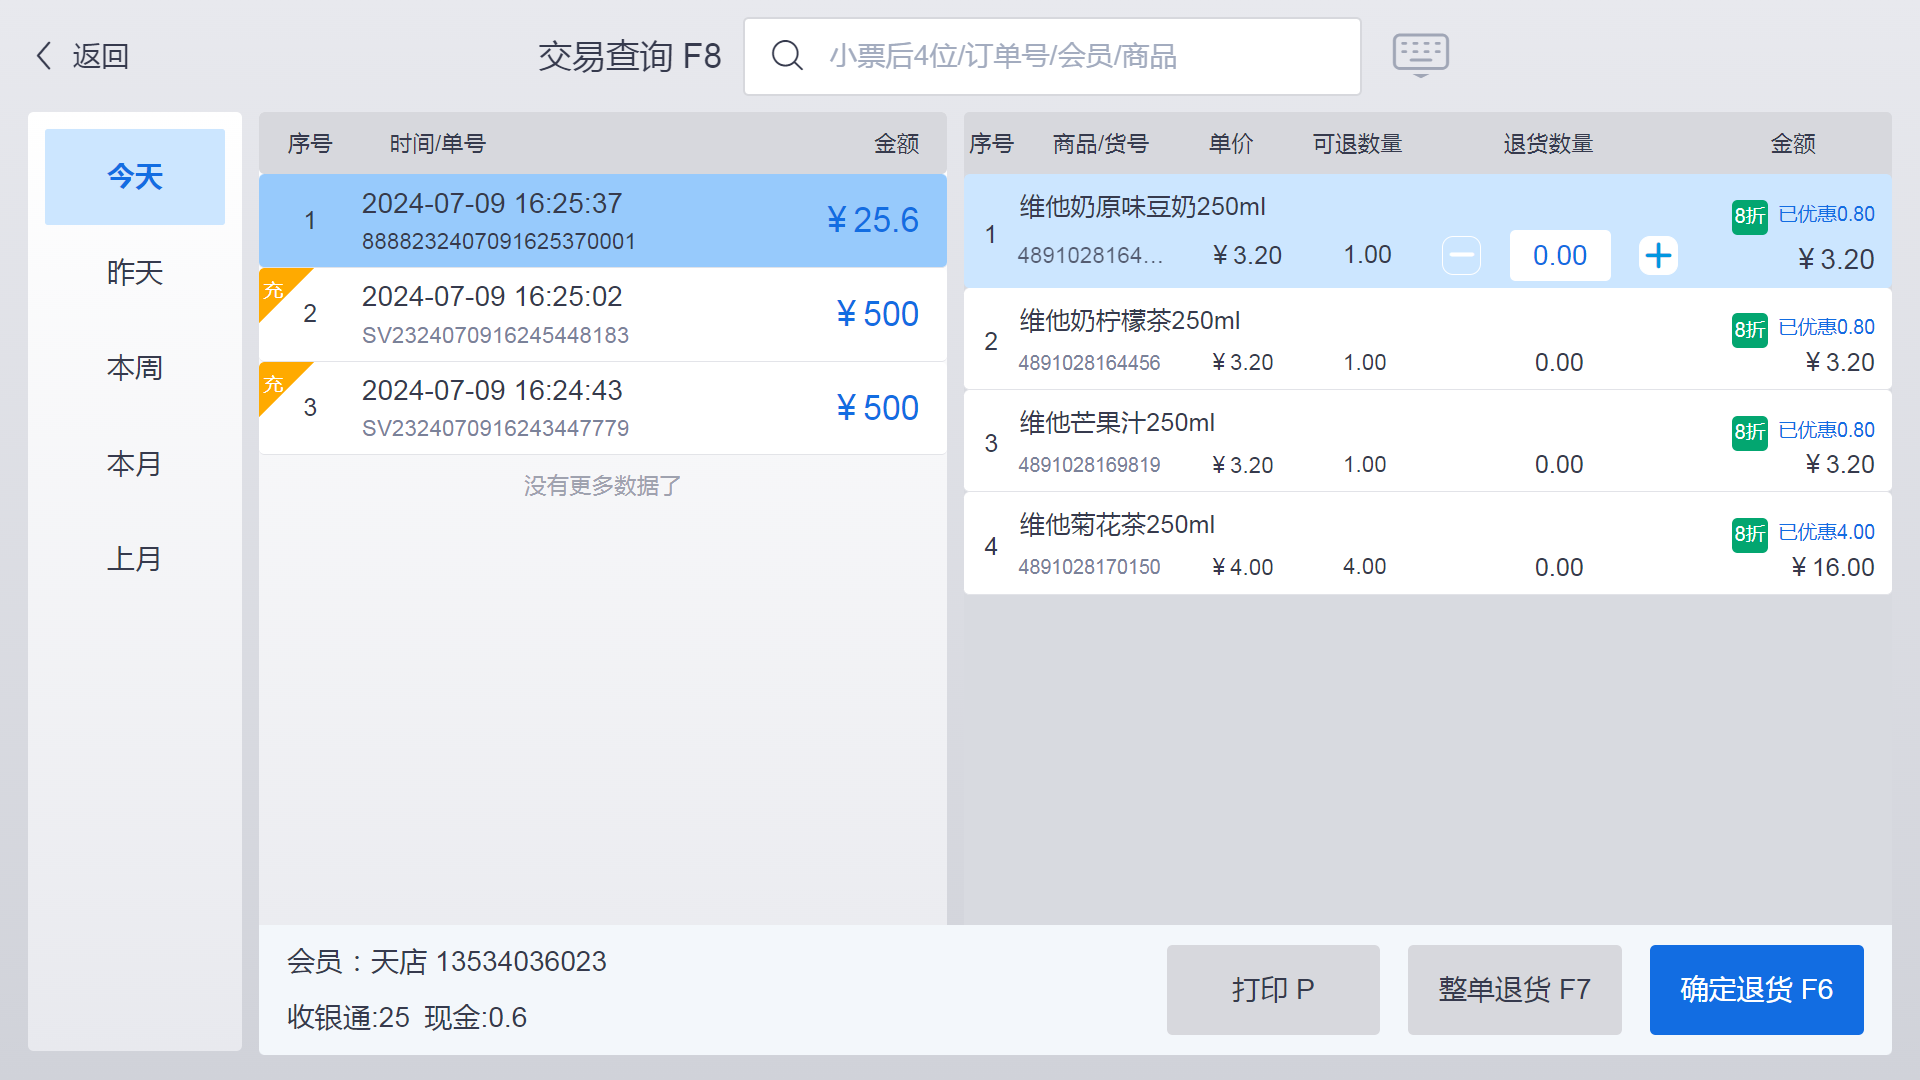1920x1080 pixels.
Task: Click the return quantity input showing 0.00
Action: click(x=1559, y=255)
